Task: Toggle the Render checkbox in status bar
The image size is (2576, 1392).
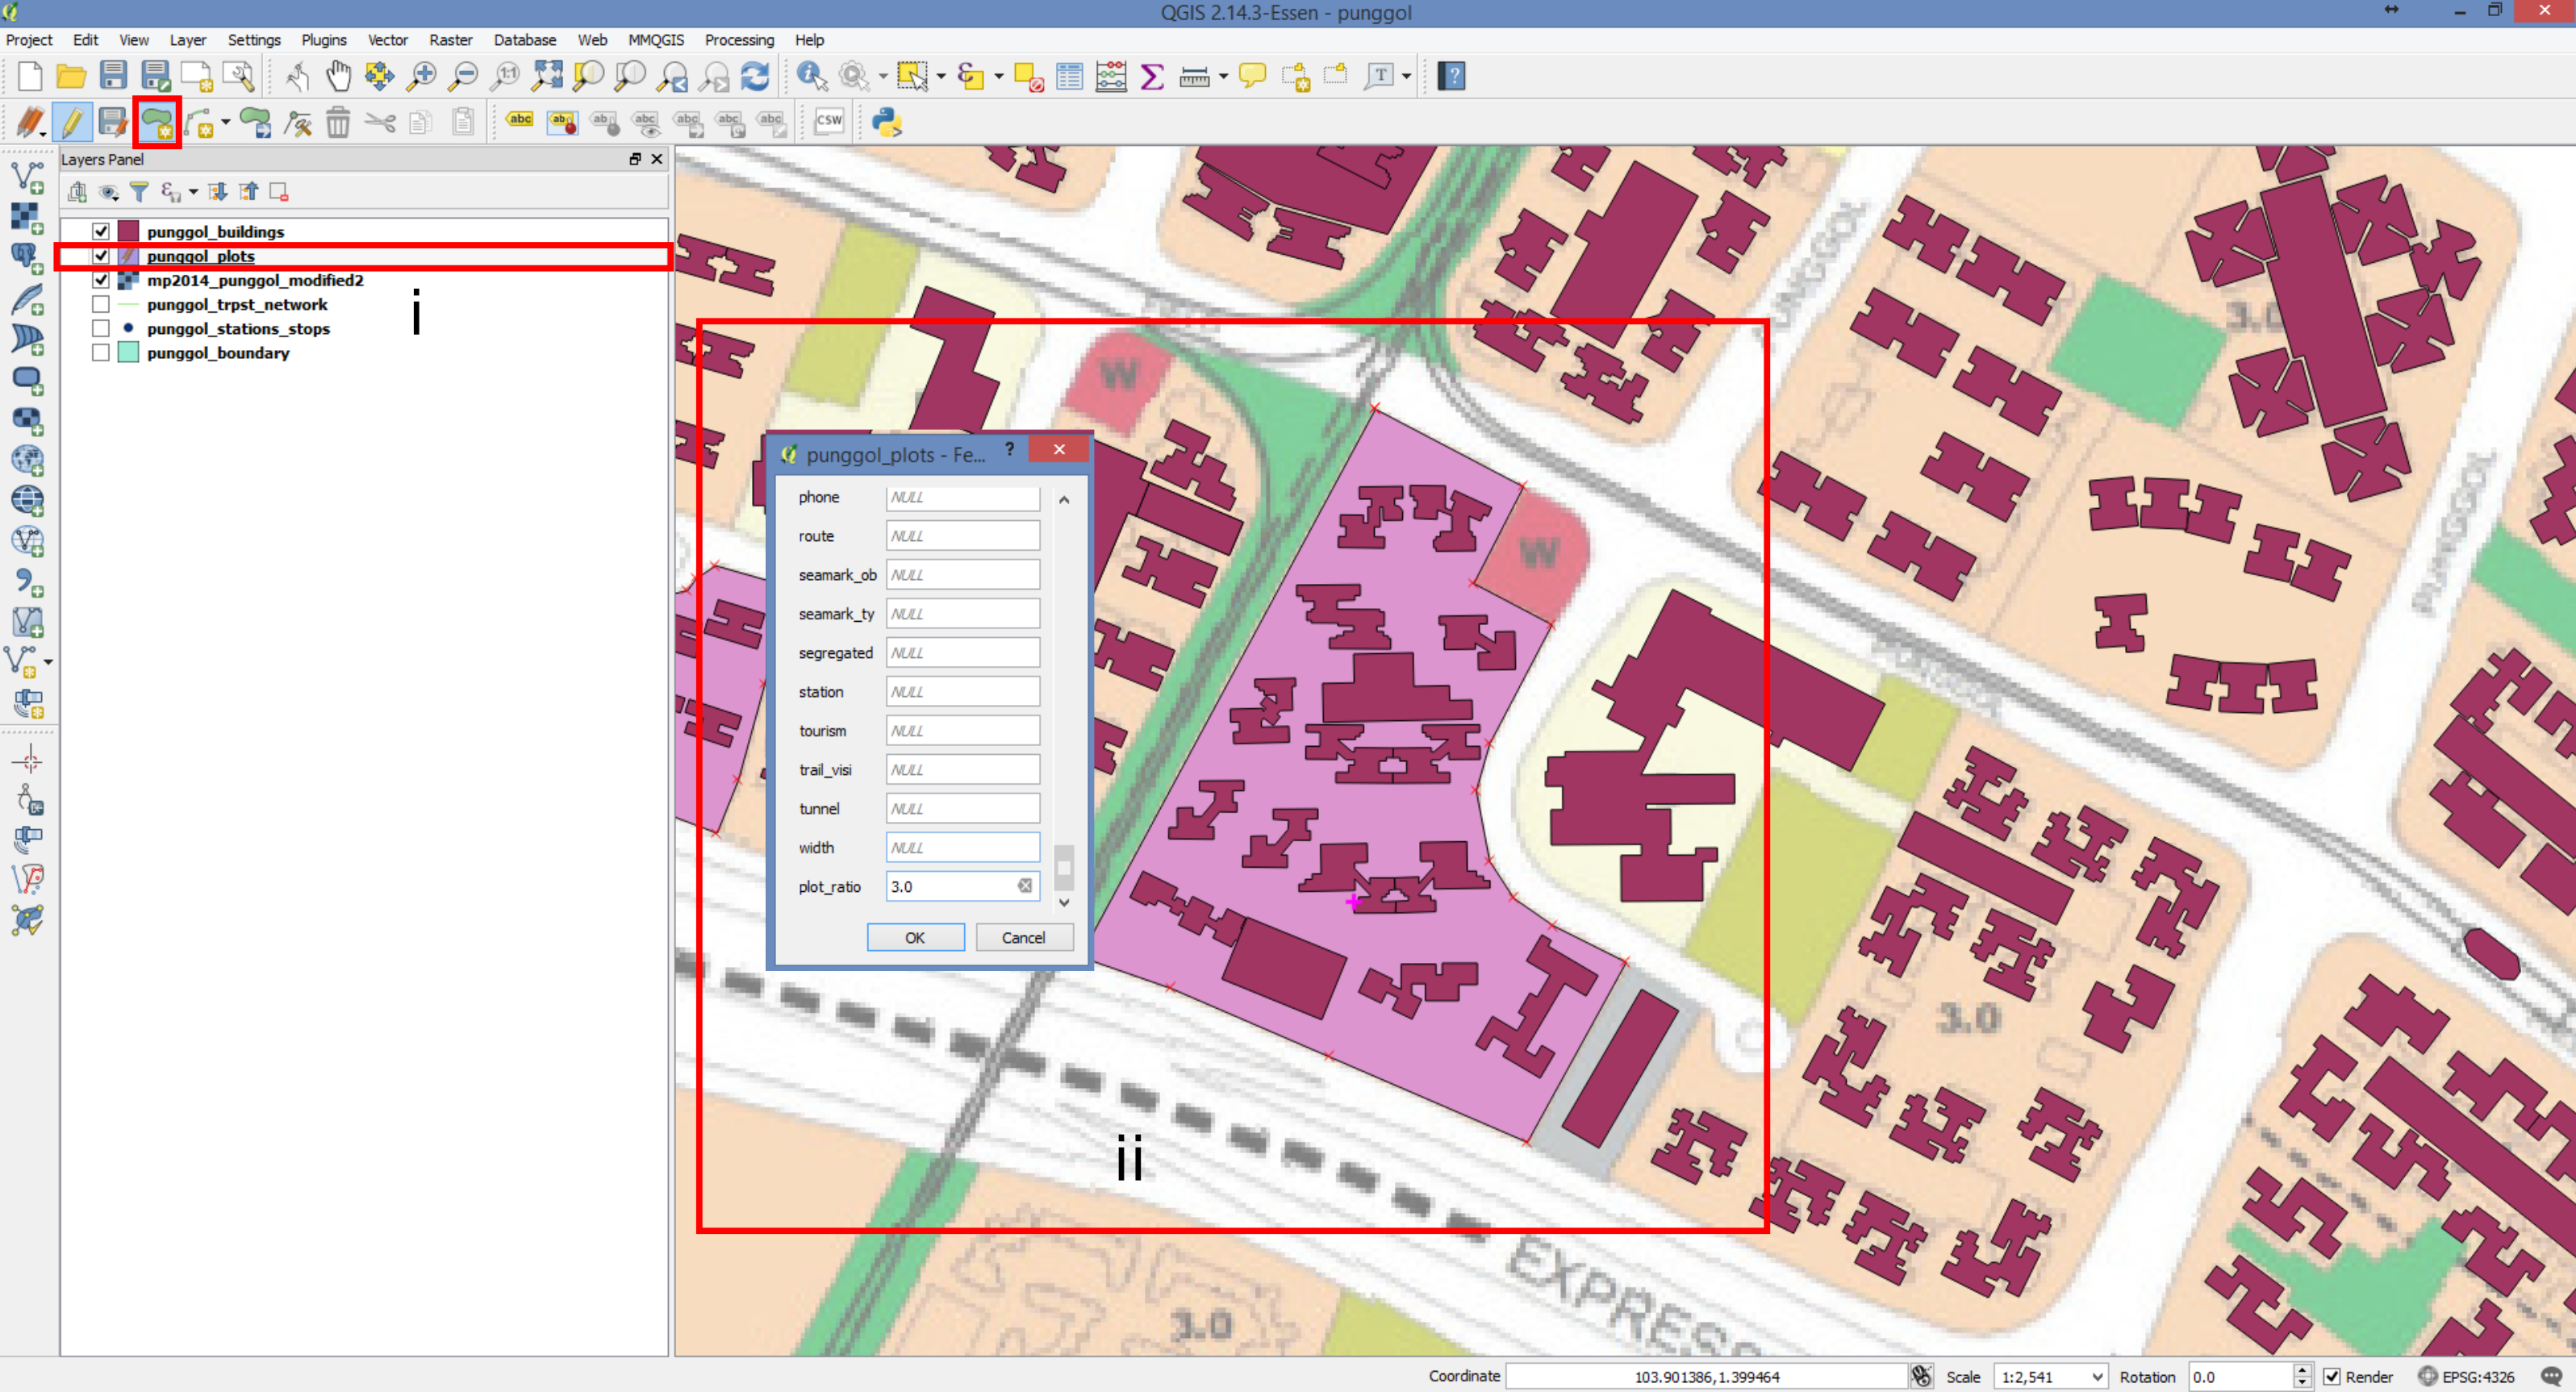Action: [2331, 1376]
